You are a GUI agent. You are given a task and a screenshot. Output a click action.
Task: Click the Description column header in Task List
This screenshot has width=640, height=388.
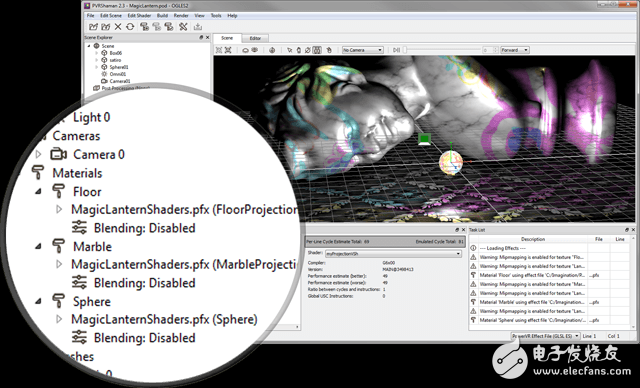click(x=533, y=239)
